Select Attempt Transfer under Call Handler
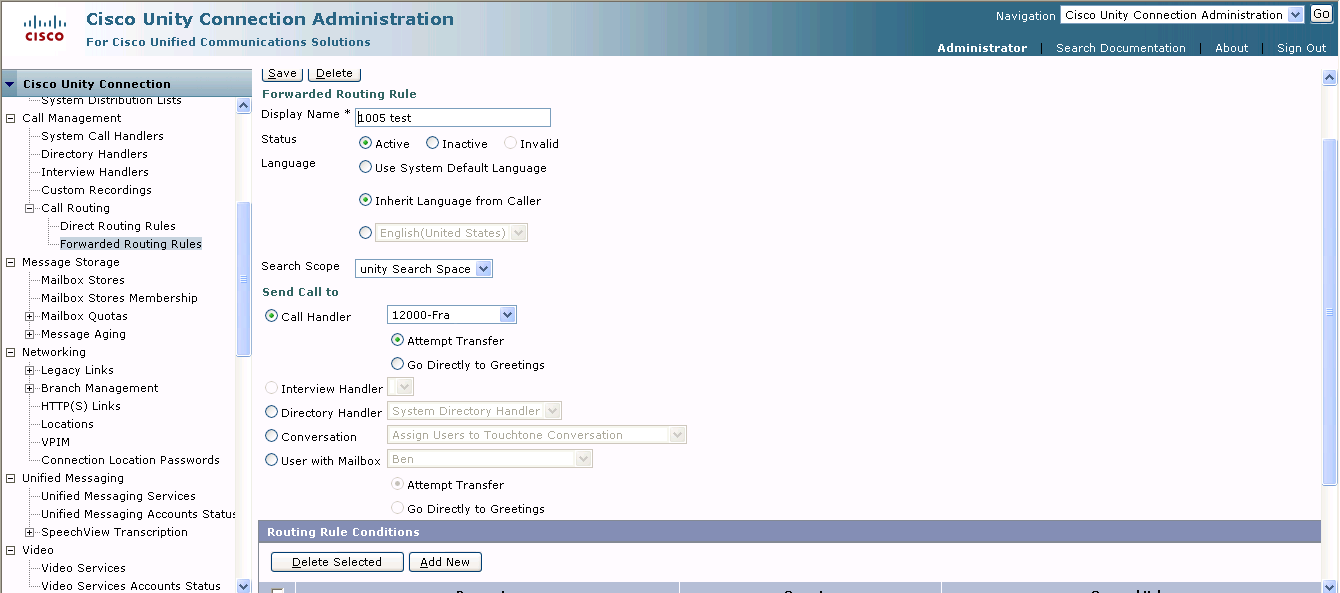This screenshot has height=593, width=1340. 397,340
